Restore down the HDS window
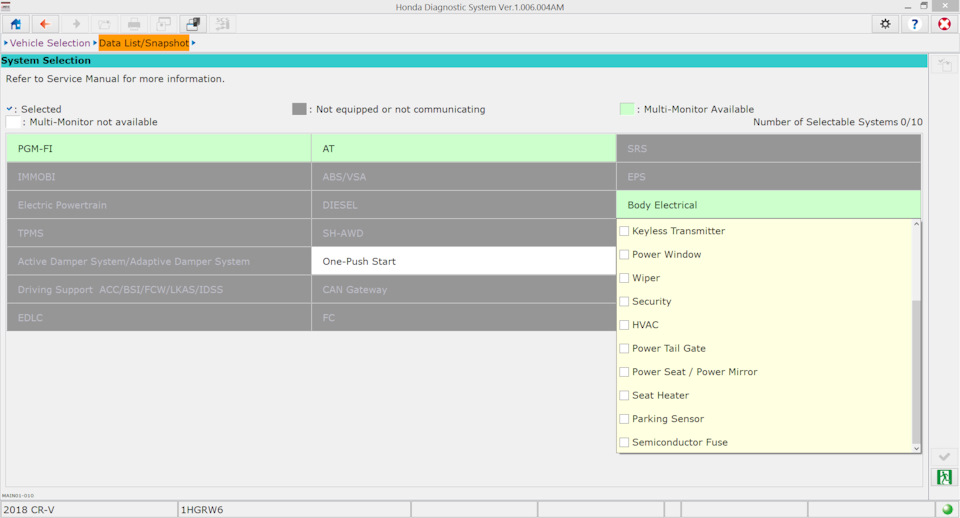This screenshot has height=518, width=960. [x=924, y=6]
